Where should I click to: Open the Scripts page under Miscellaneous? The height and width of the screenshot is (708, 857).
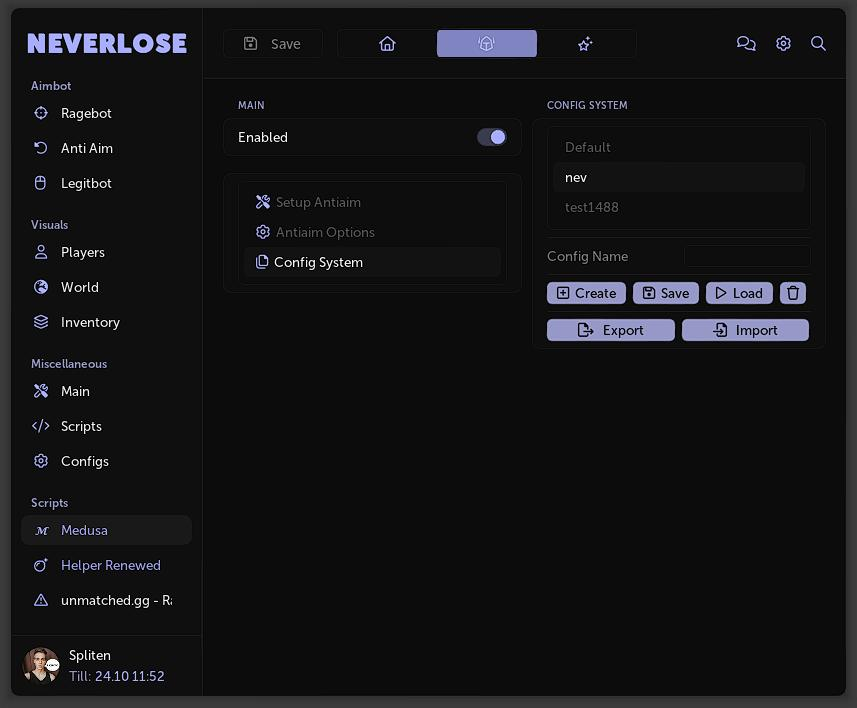[107, 426]
